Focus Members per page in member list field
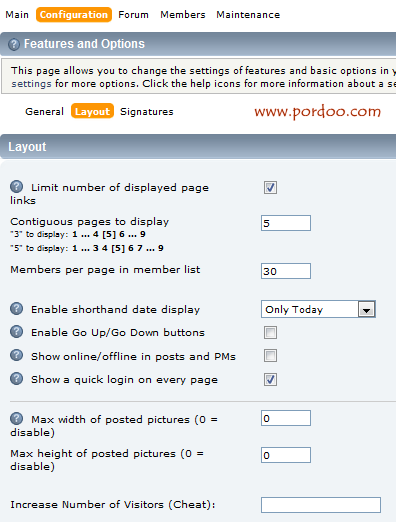The width and height of the screenshot is (396, 522). pyautogui.click(x=286, y=271)
